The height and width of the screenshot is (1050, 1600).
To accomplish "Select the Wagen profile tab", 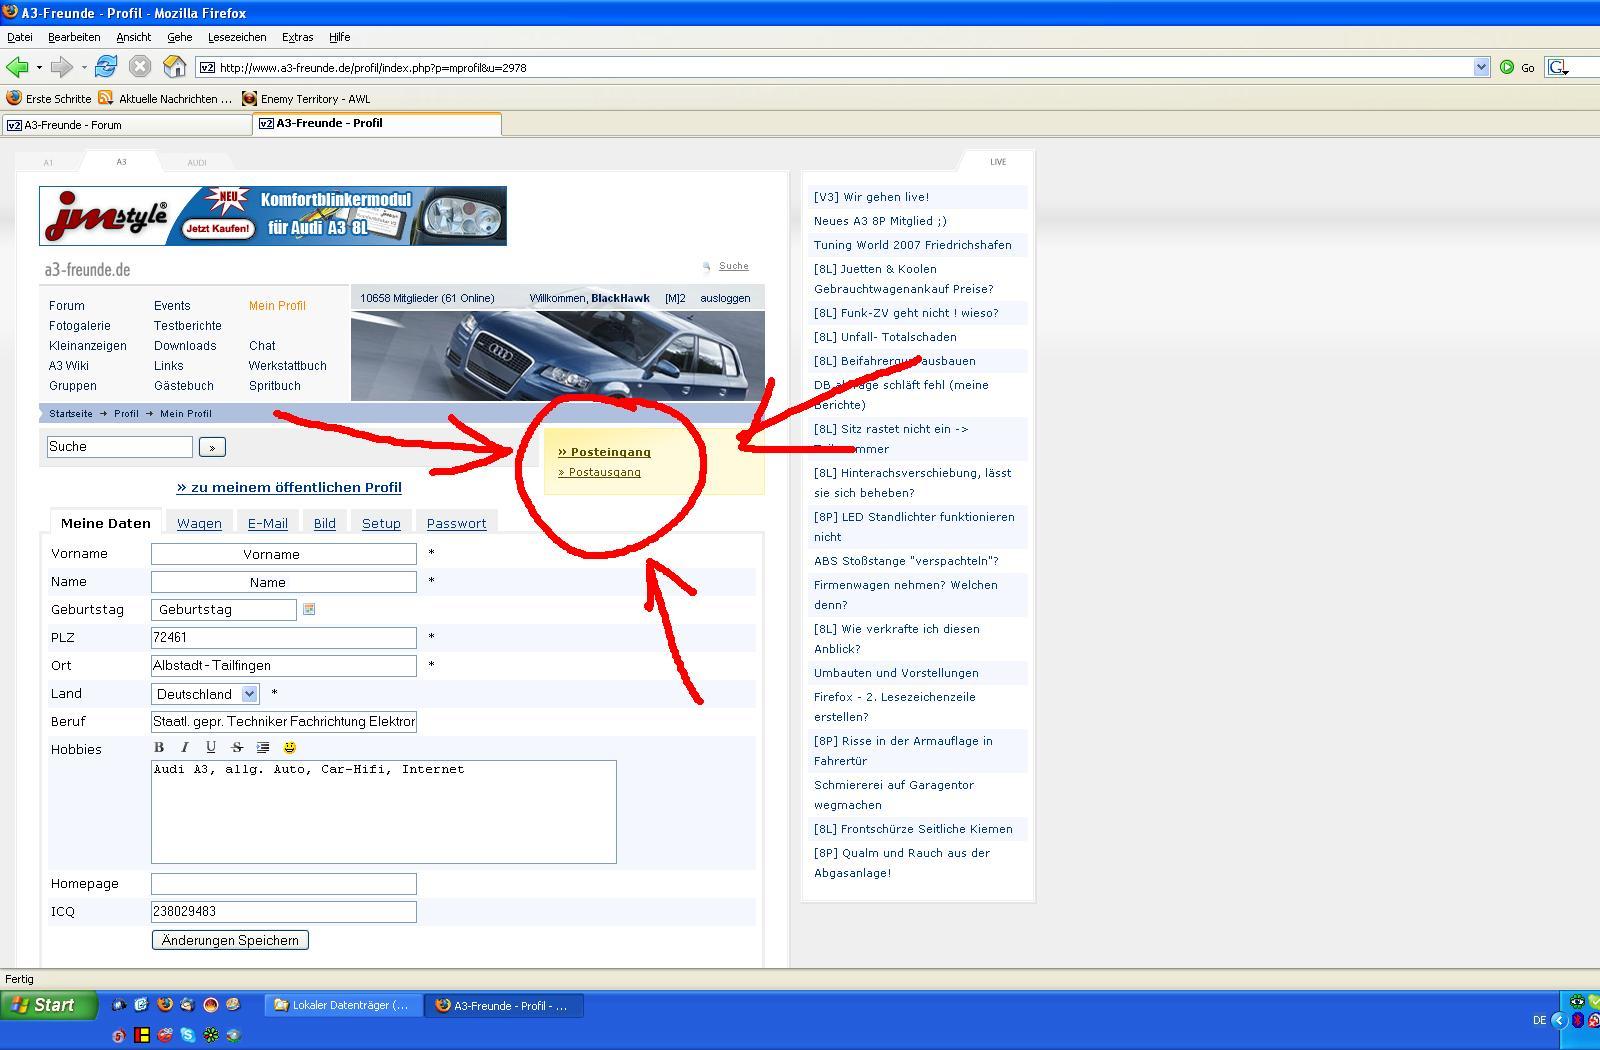I will [199, 523].
